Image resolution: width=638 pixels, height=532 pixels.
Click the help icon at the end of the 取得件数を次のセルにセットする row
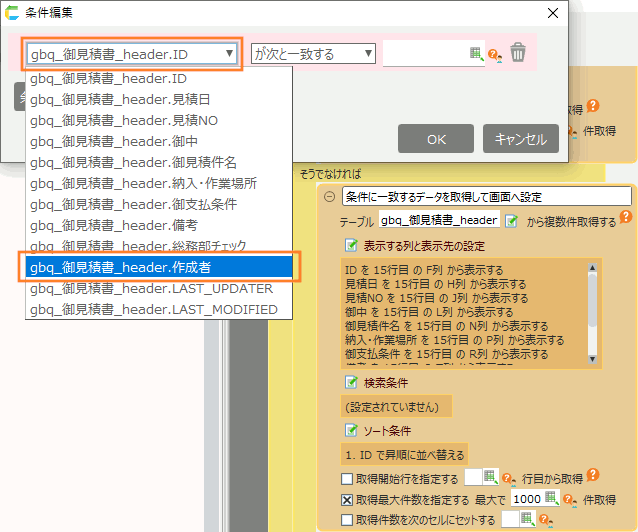point(546,520)
